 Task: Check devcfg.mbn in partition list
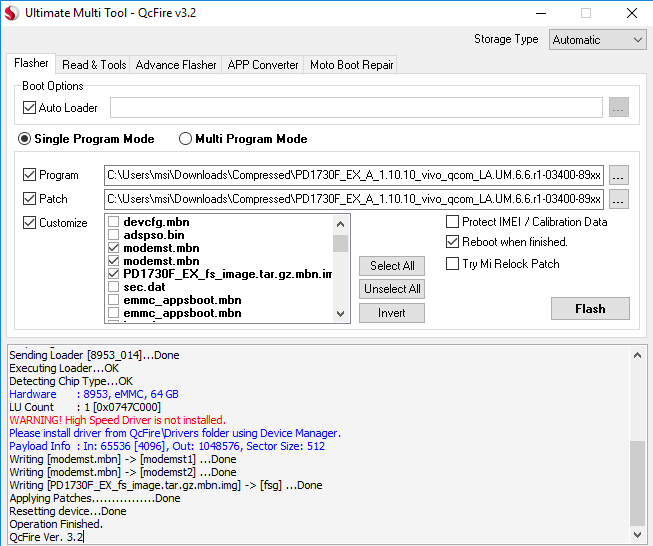click(113, 222)
